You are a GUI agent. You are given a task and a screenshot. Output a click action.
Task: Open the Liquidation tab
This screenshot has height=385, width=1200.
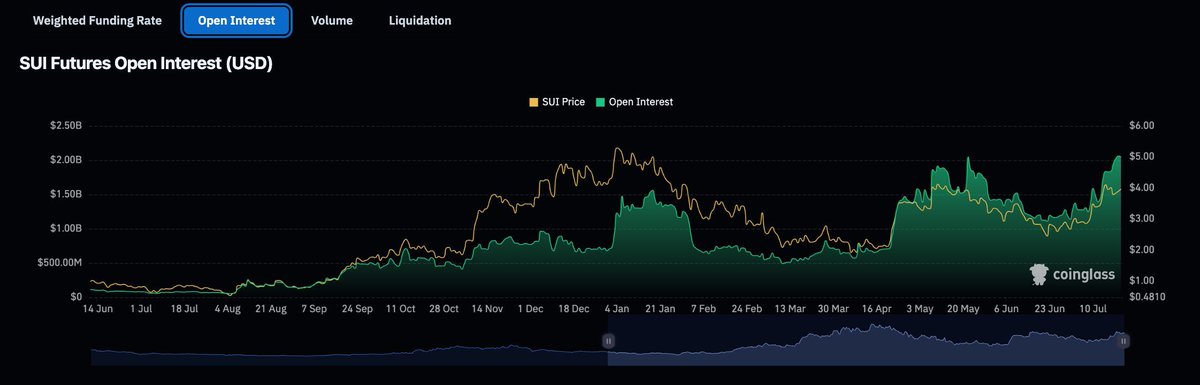pos(420,20)
